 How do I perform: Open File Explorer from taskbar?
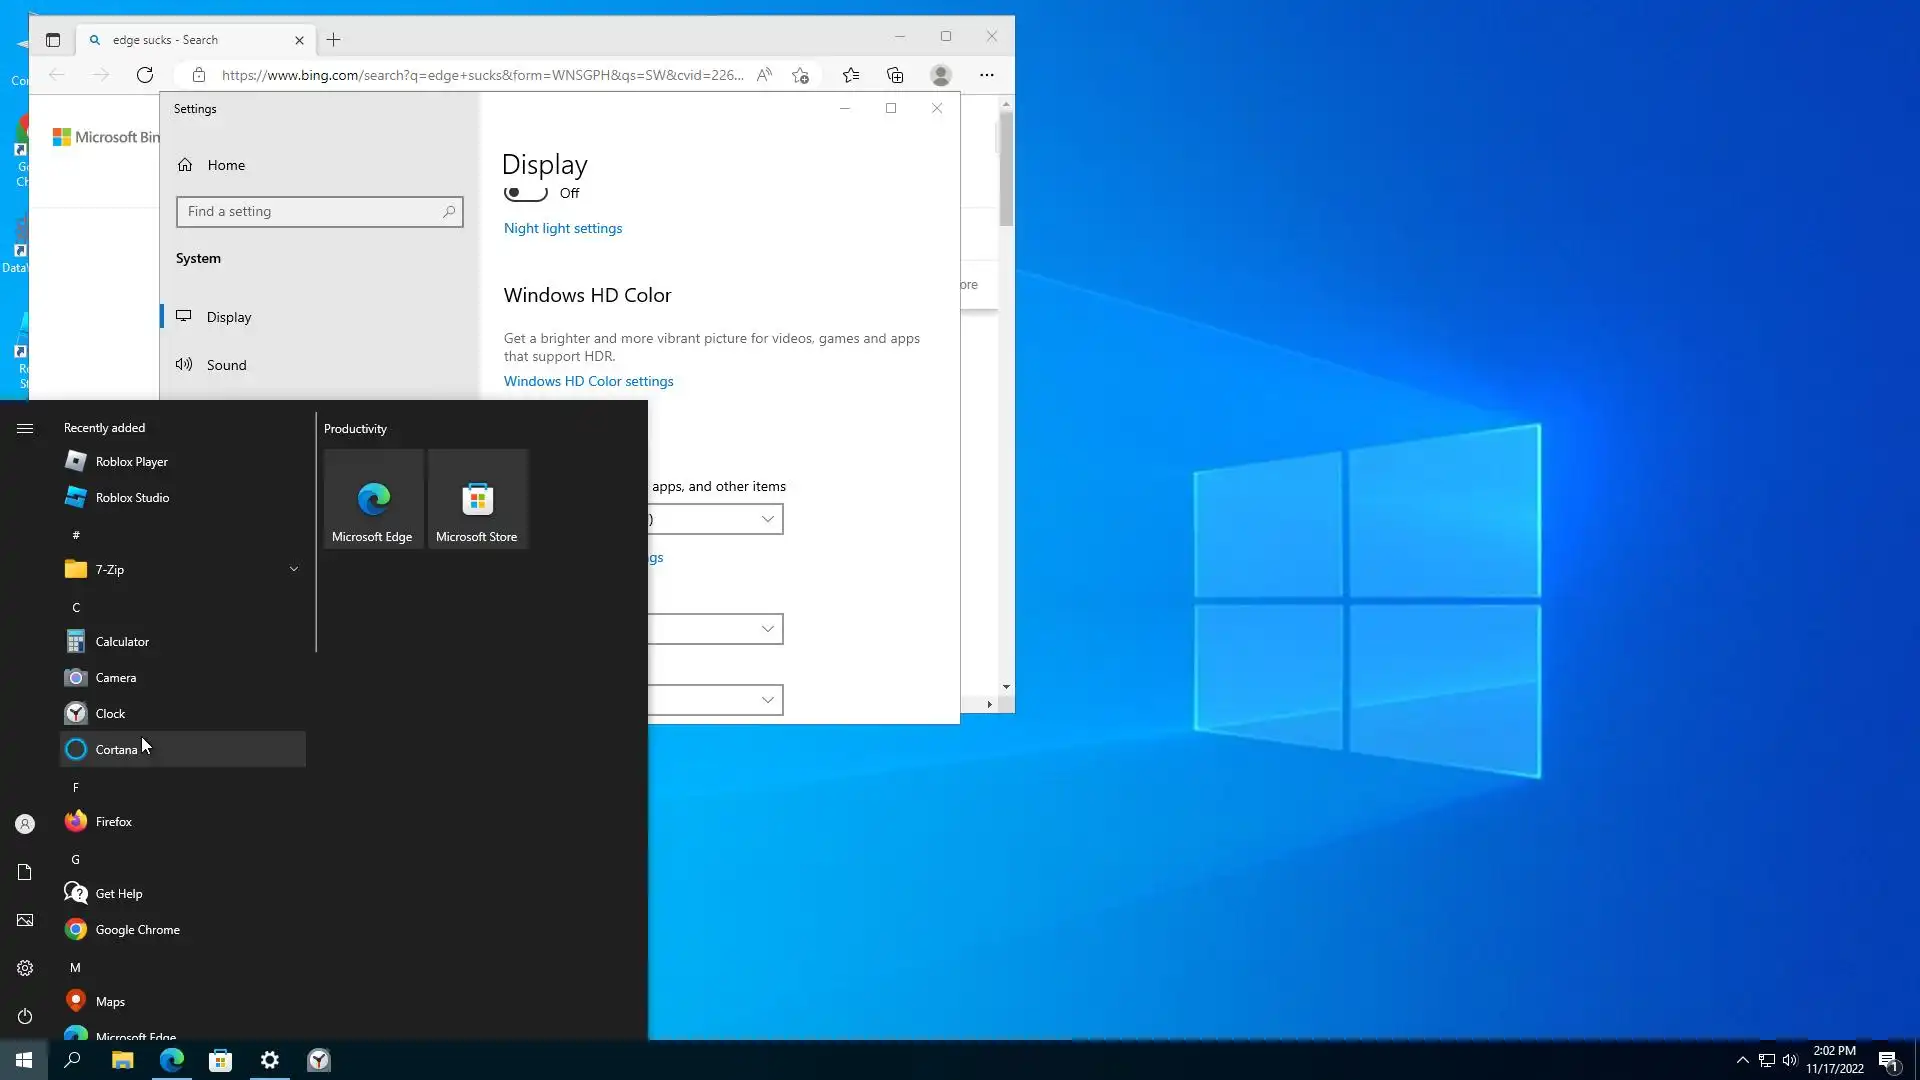tap(122, 1060)
